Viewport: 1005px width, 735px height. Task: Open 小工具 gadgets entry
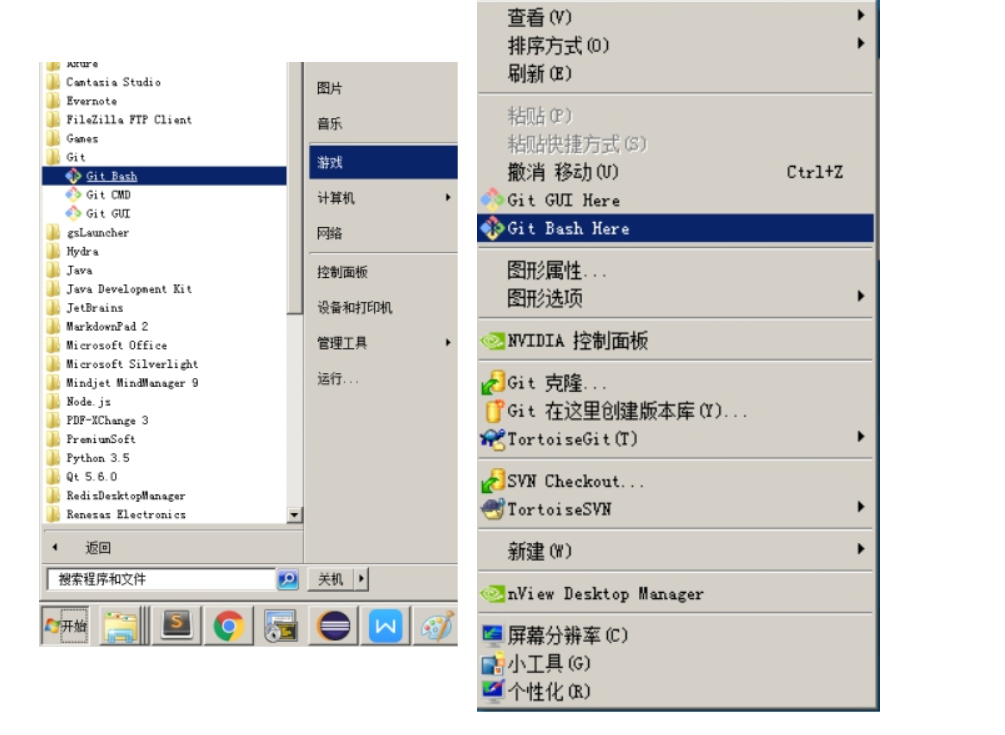(x=675, y=663)
